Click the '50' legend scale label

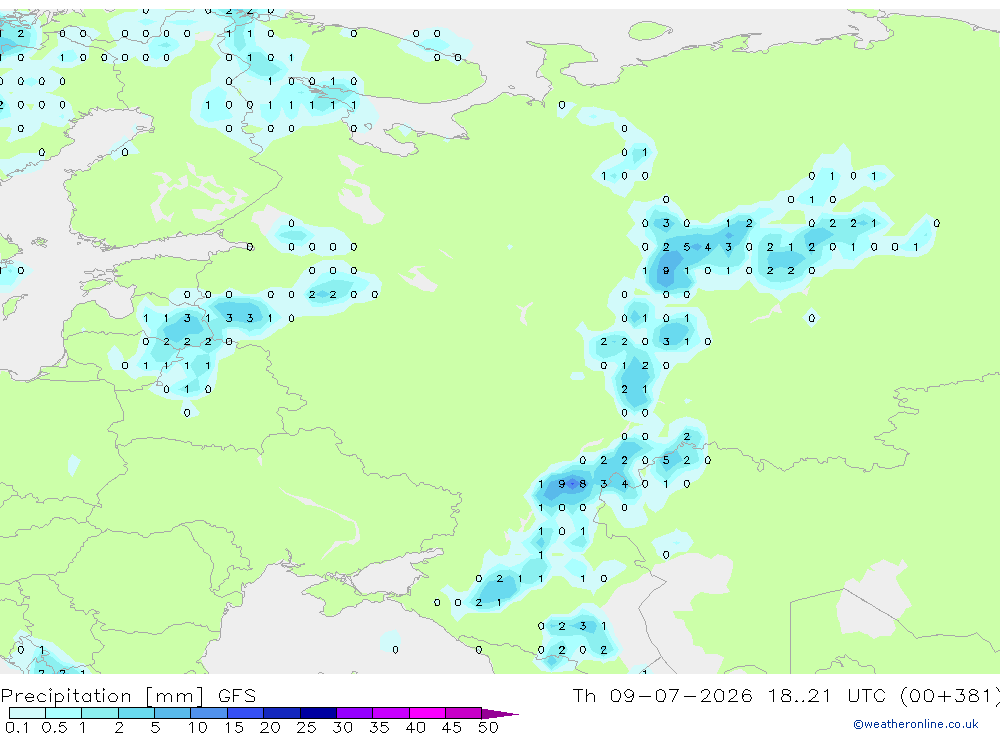pos(488,727)
